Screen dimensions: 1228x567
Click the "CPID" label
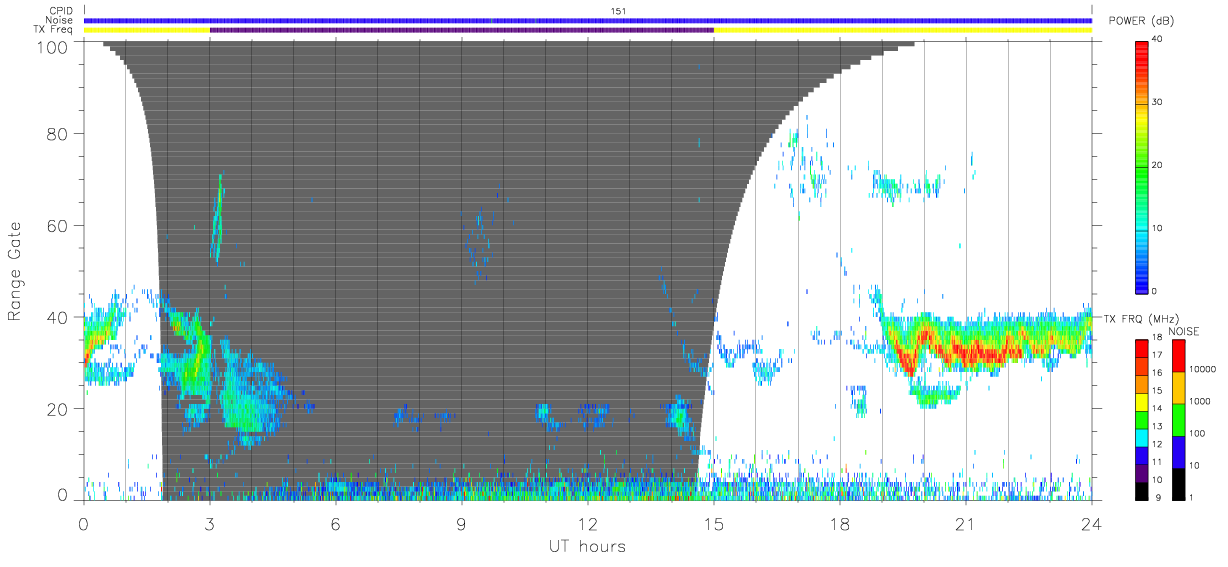click(x=61, y=11)
